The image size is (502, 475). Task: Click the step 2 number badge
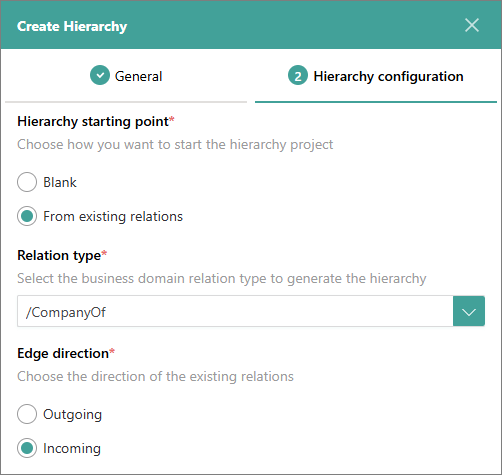298,75
